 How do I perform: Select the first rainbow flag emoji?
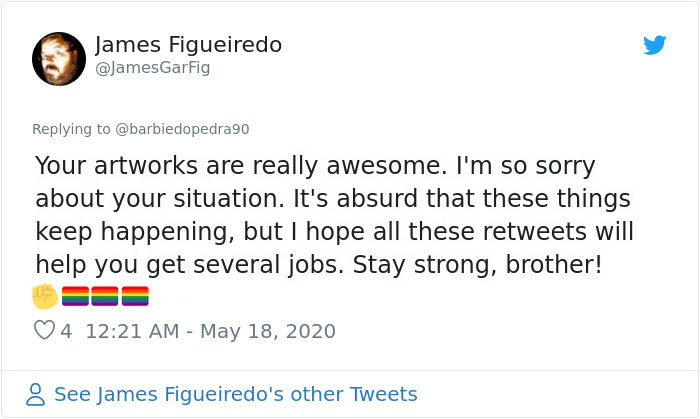[x=75, y=296]
